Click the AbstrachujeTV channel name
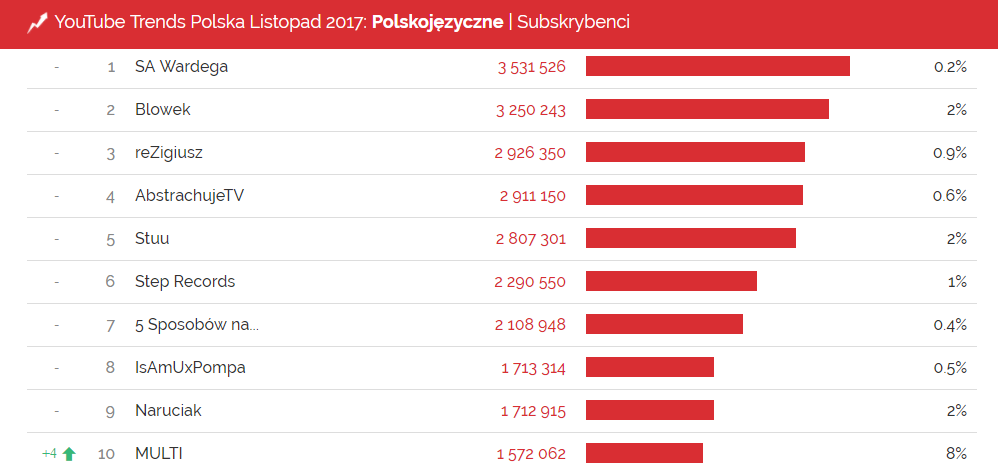Screen dimensions: 998x472 189,196
